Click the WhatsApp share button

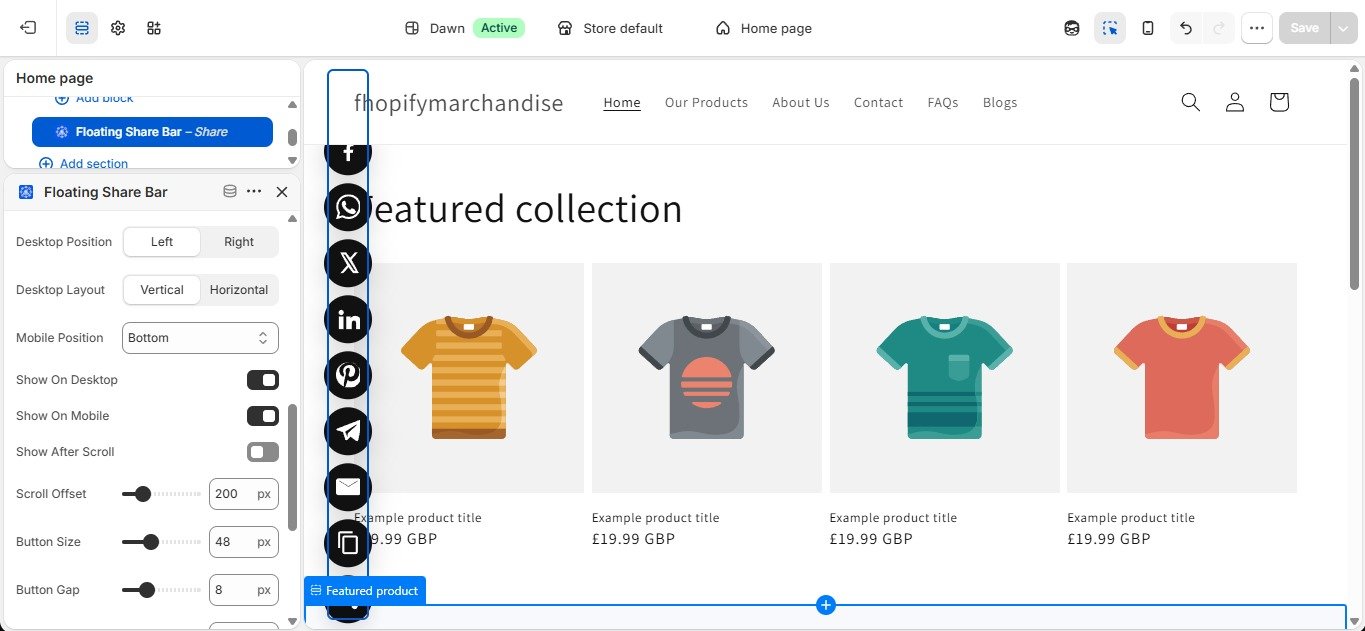click(348, 207)
